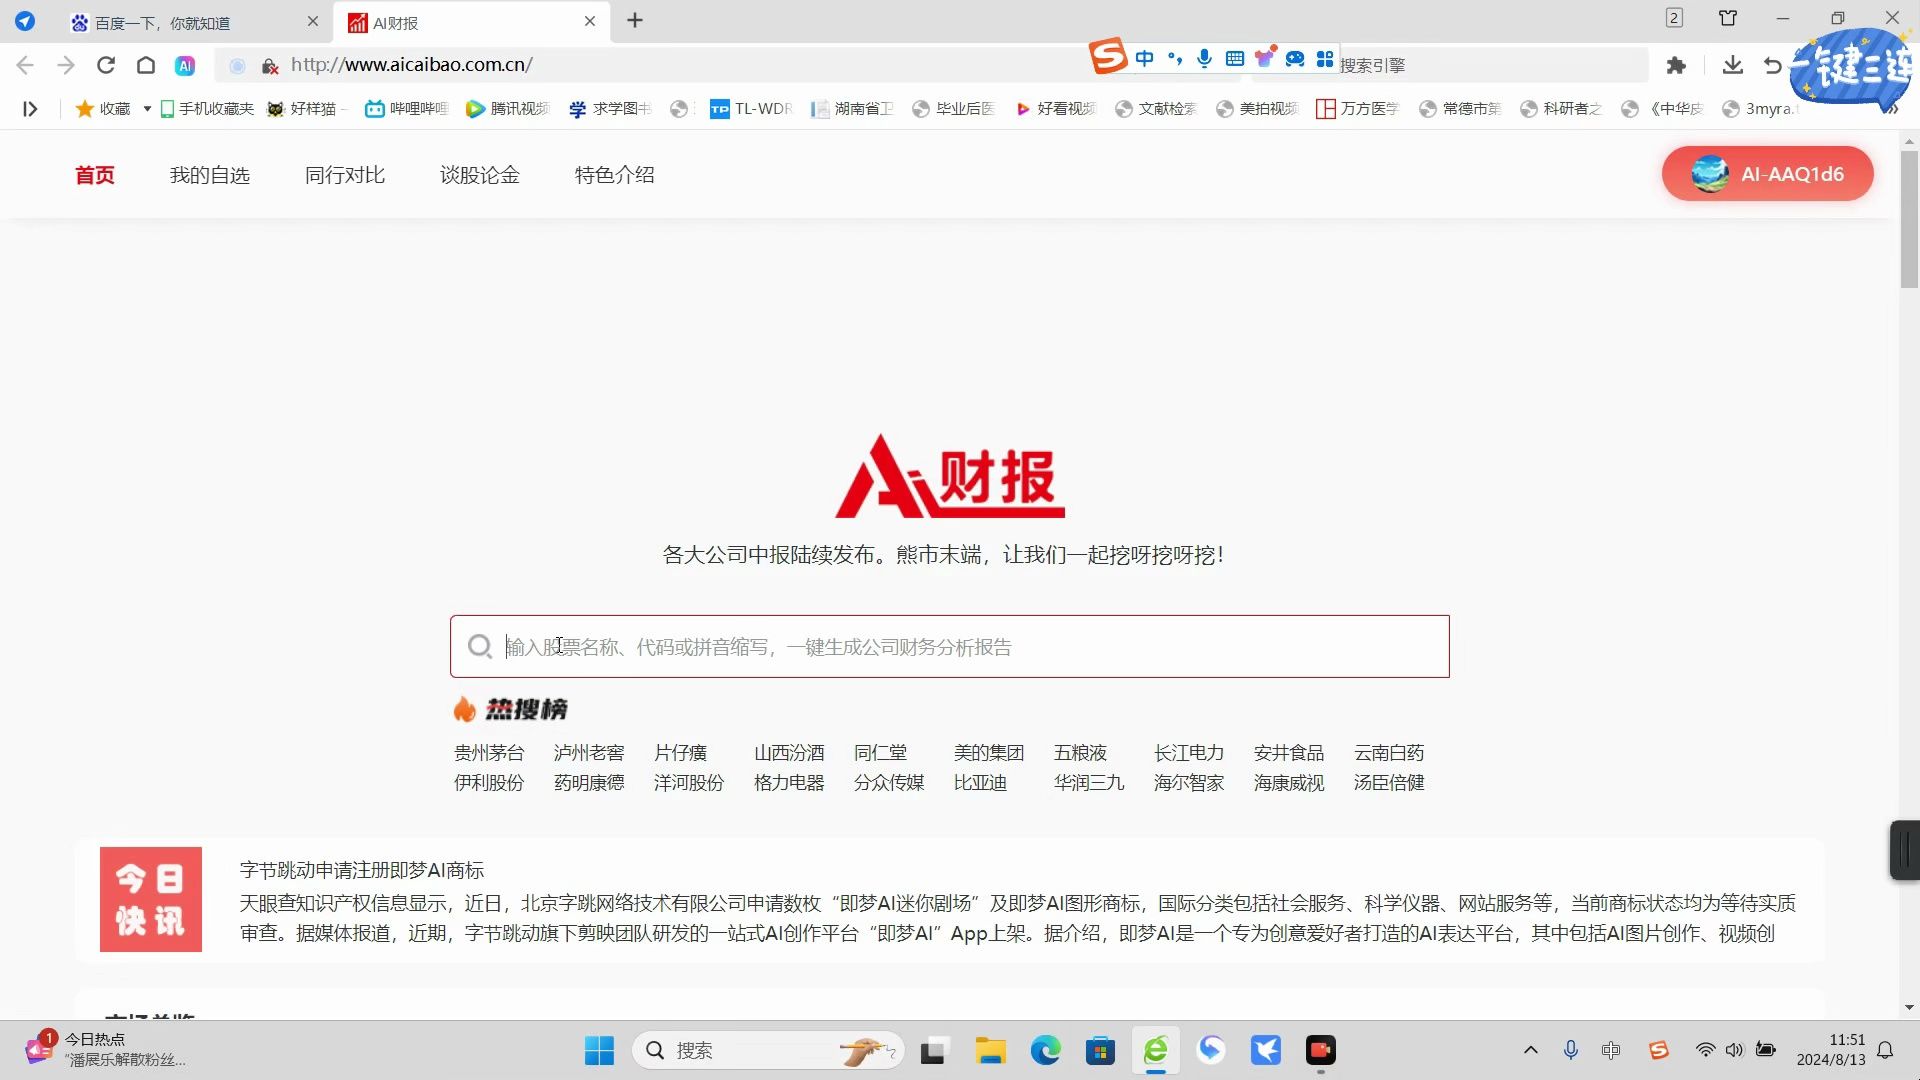Focus the stock name search input
1920x1080 pixels.
949,647
